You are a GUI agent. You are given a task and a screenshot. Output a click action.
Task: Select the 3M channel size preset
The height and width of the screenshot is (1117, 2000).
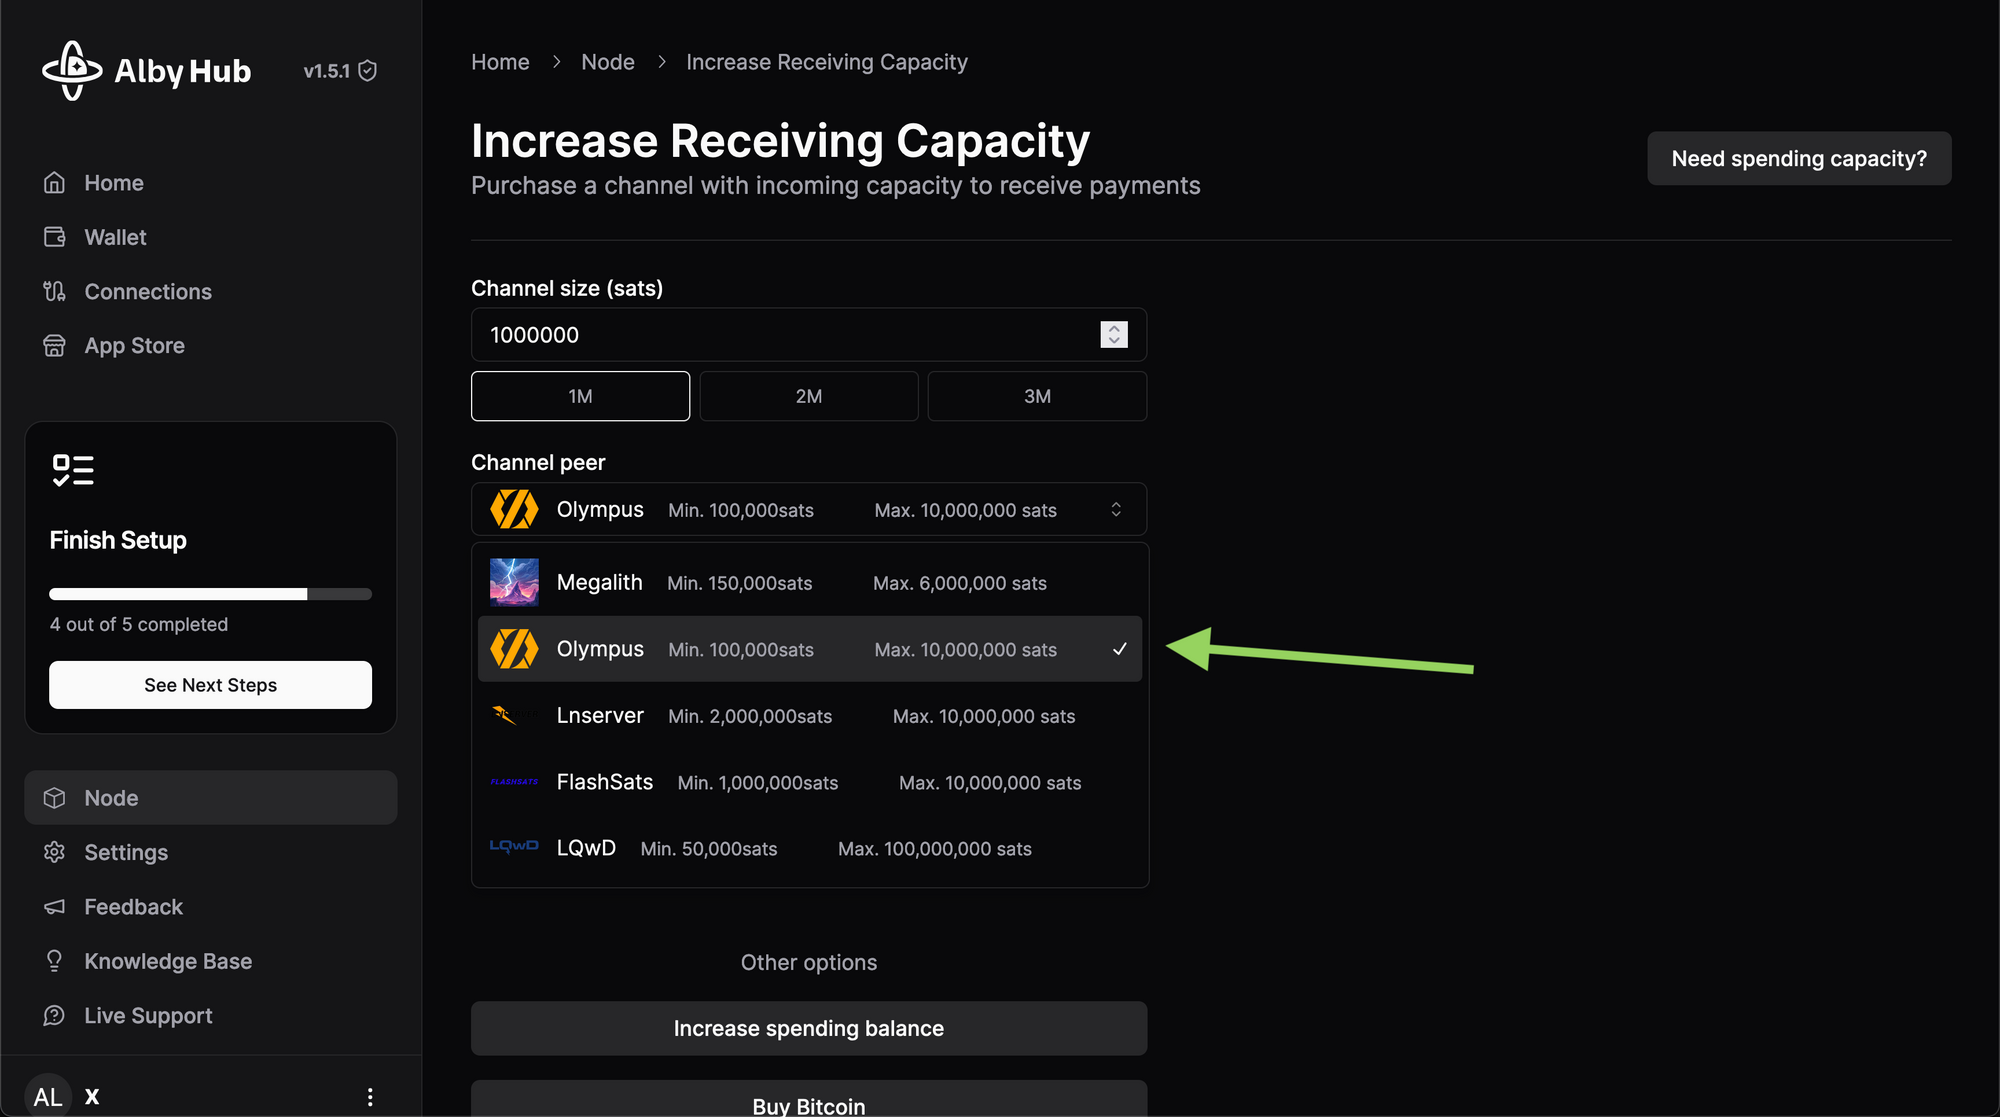tap(1037, 396)
